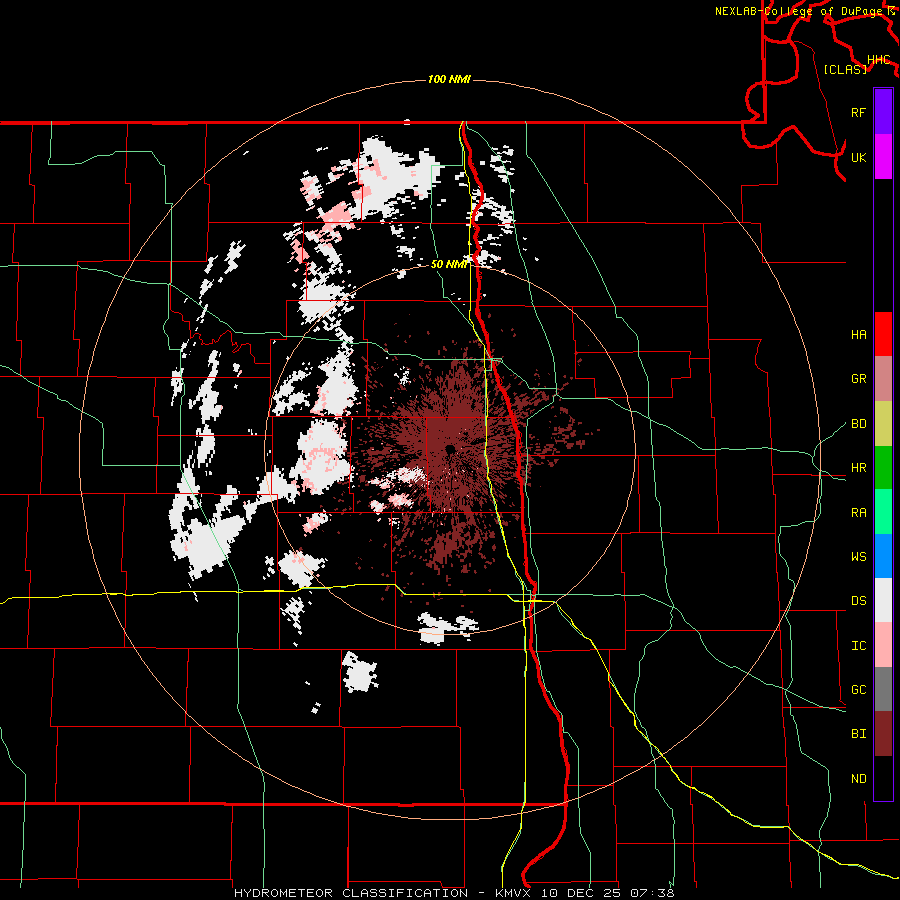Screen dimensions: 900x900
Task: Click the BD yellow legend swatch
Action: coord(883,424)
